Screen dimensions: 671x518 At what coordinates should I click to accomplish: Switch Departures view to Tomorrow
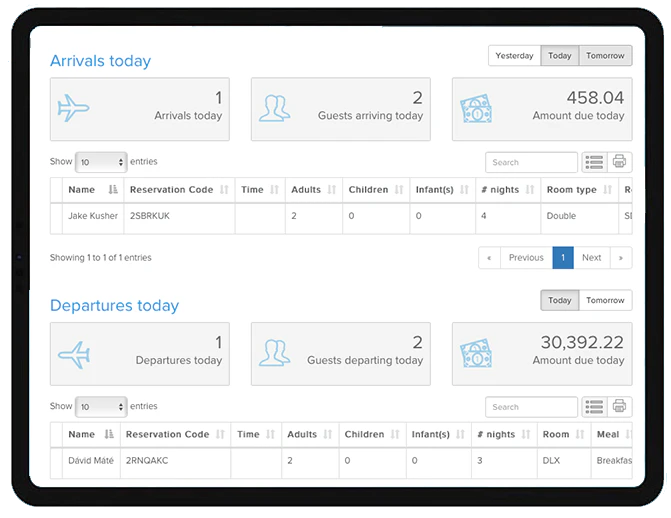[605, 300]
